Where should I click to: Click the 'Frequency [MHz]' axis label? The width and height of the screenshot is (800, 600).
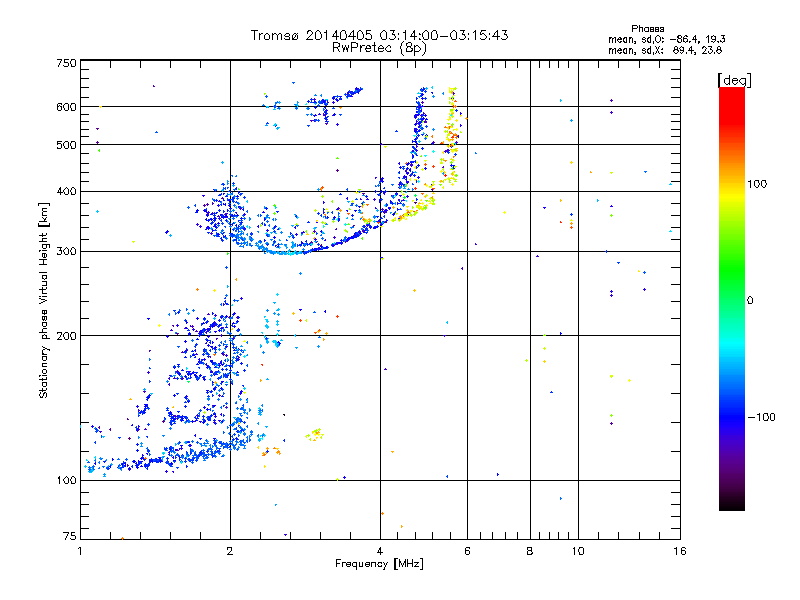pos(379,564)
